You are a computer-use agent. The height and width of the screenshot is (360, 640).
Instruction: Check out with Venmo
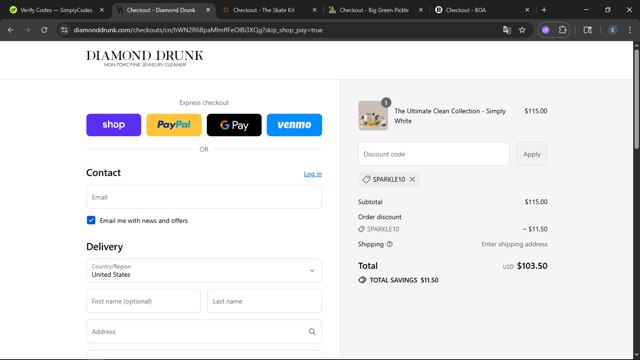294,125
